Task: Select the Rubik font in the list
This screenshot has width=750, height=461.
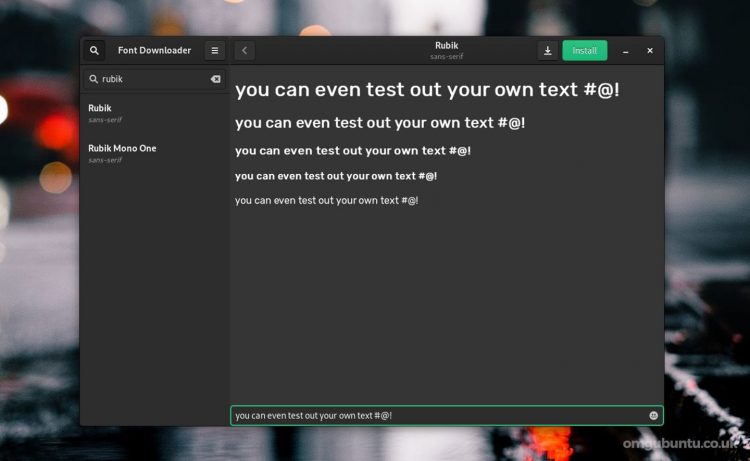Action: coord(154,113)
